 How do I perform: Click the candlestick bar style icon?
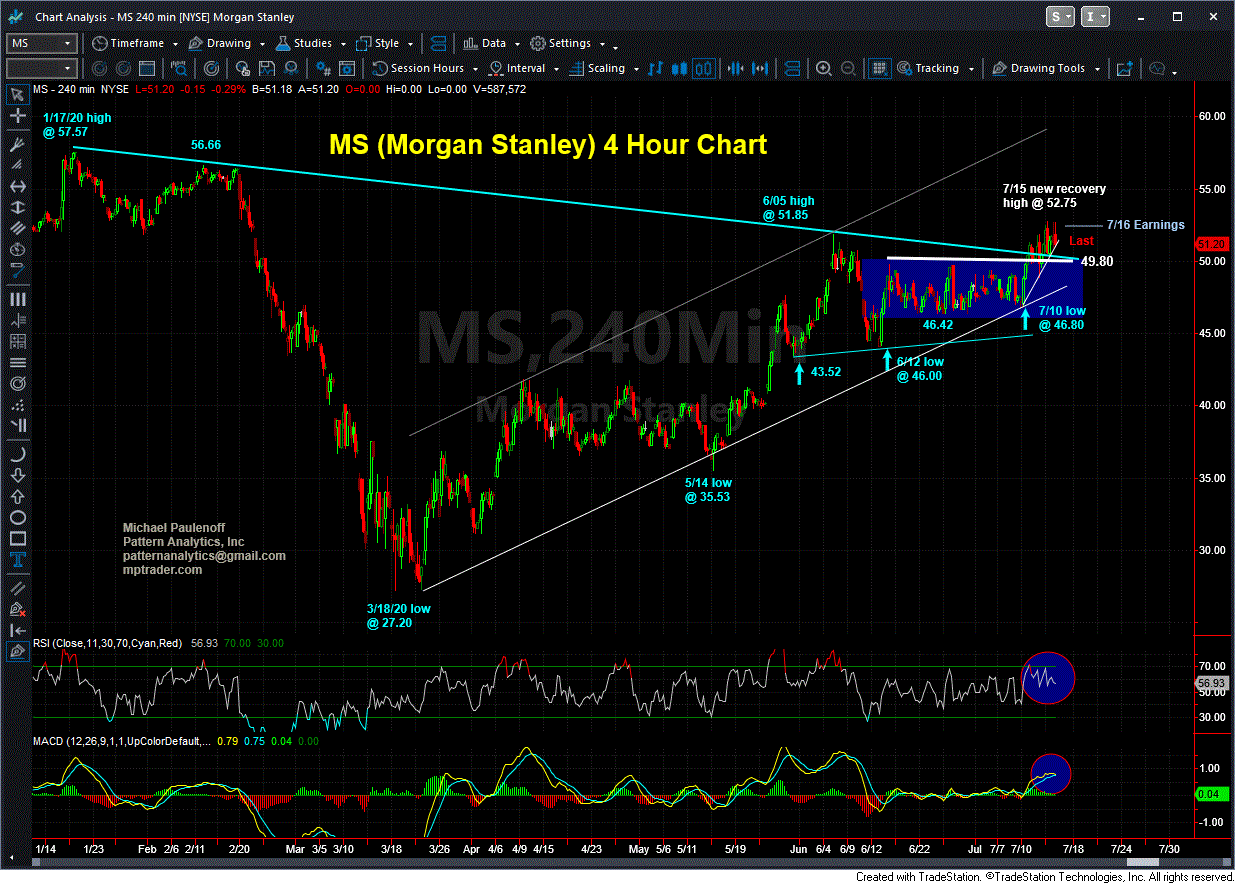pos(681,68)
